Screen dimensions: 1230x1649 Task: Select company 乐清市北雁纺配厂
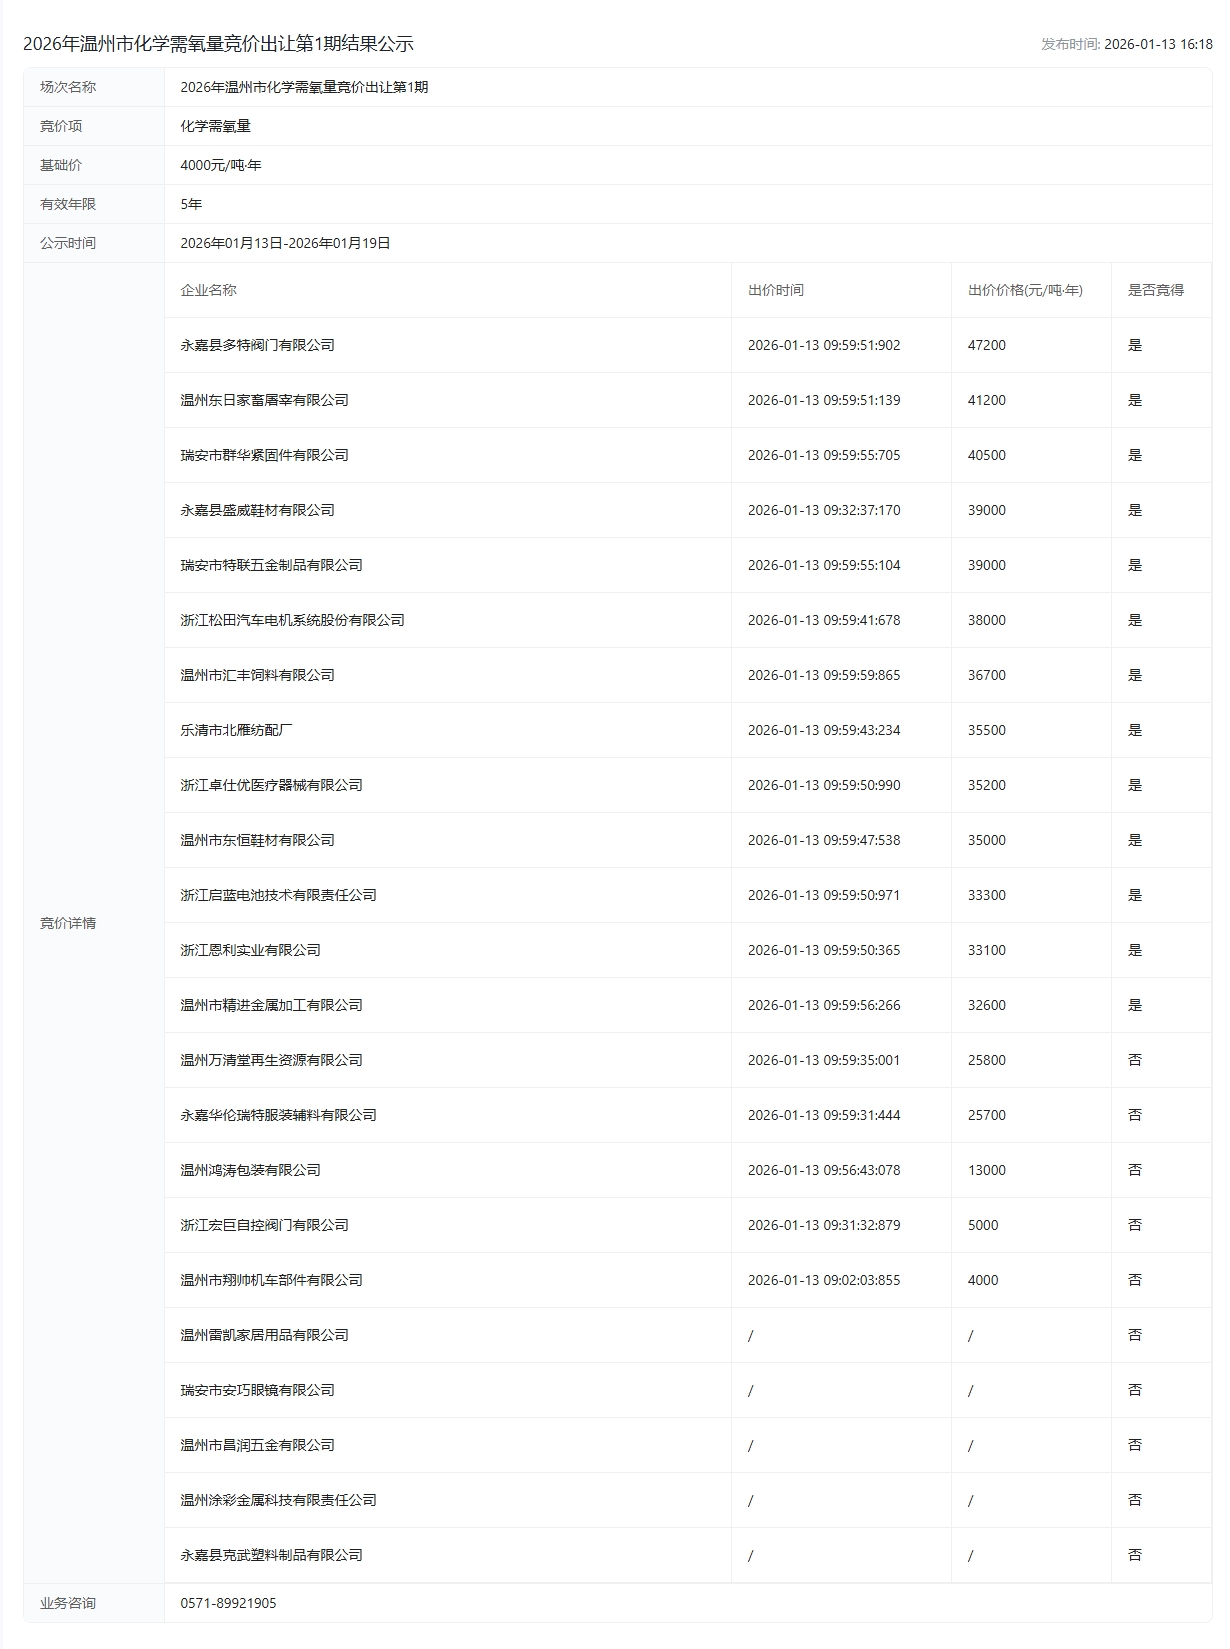(236, 730)
